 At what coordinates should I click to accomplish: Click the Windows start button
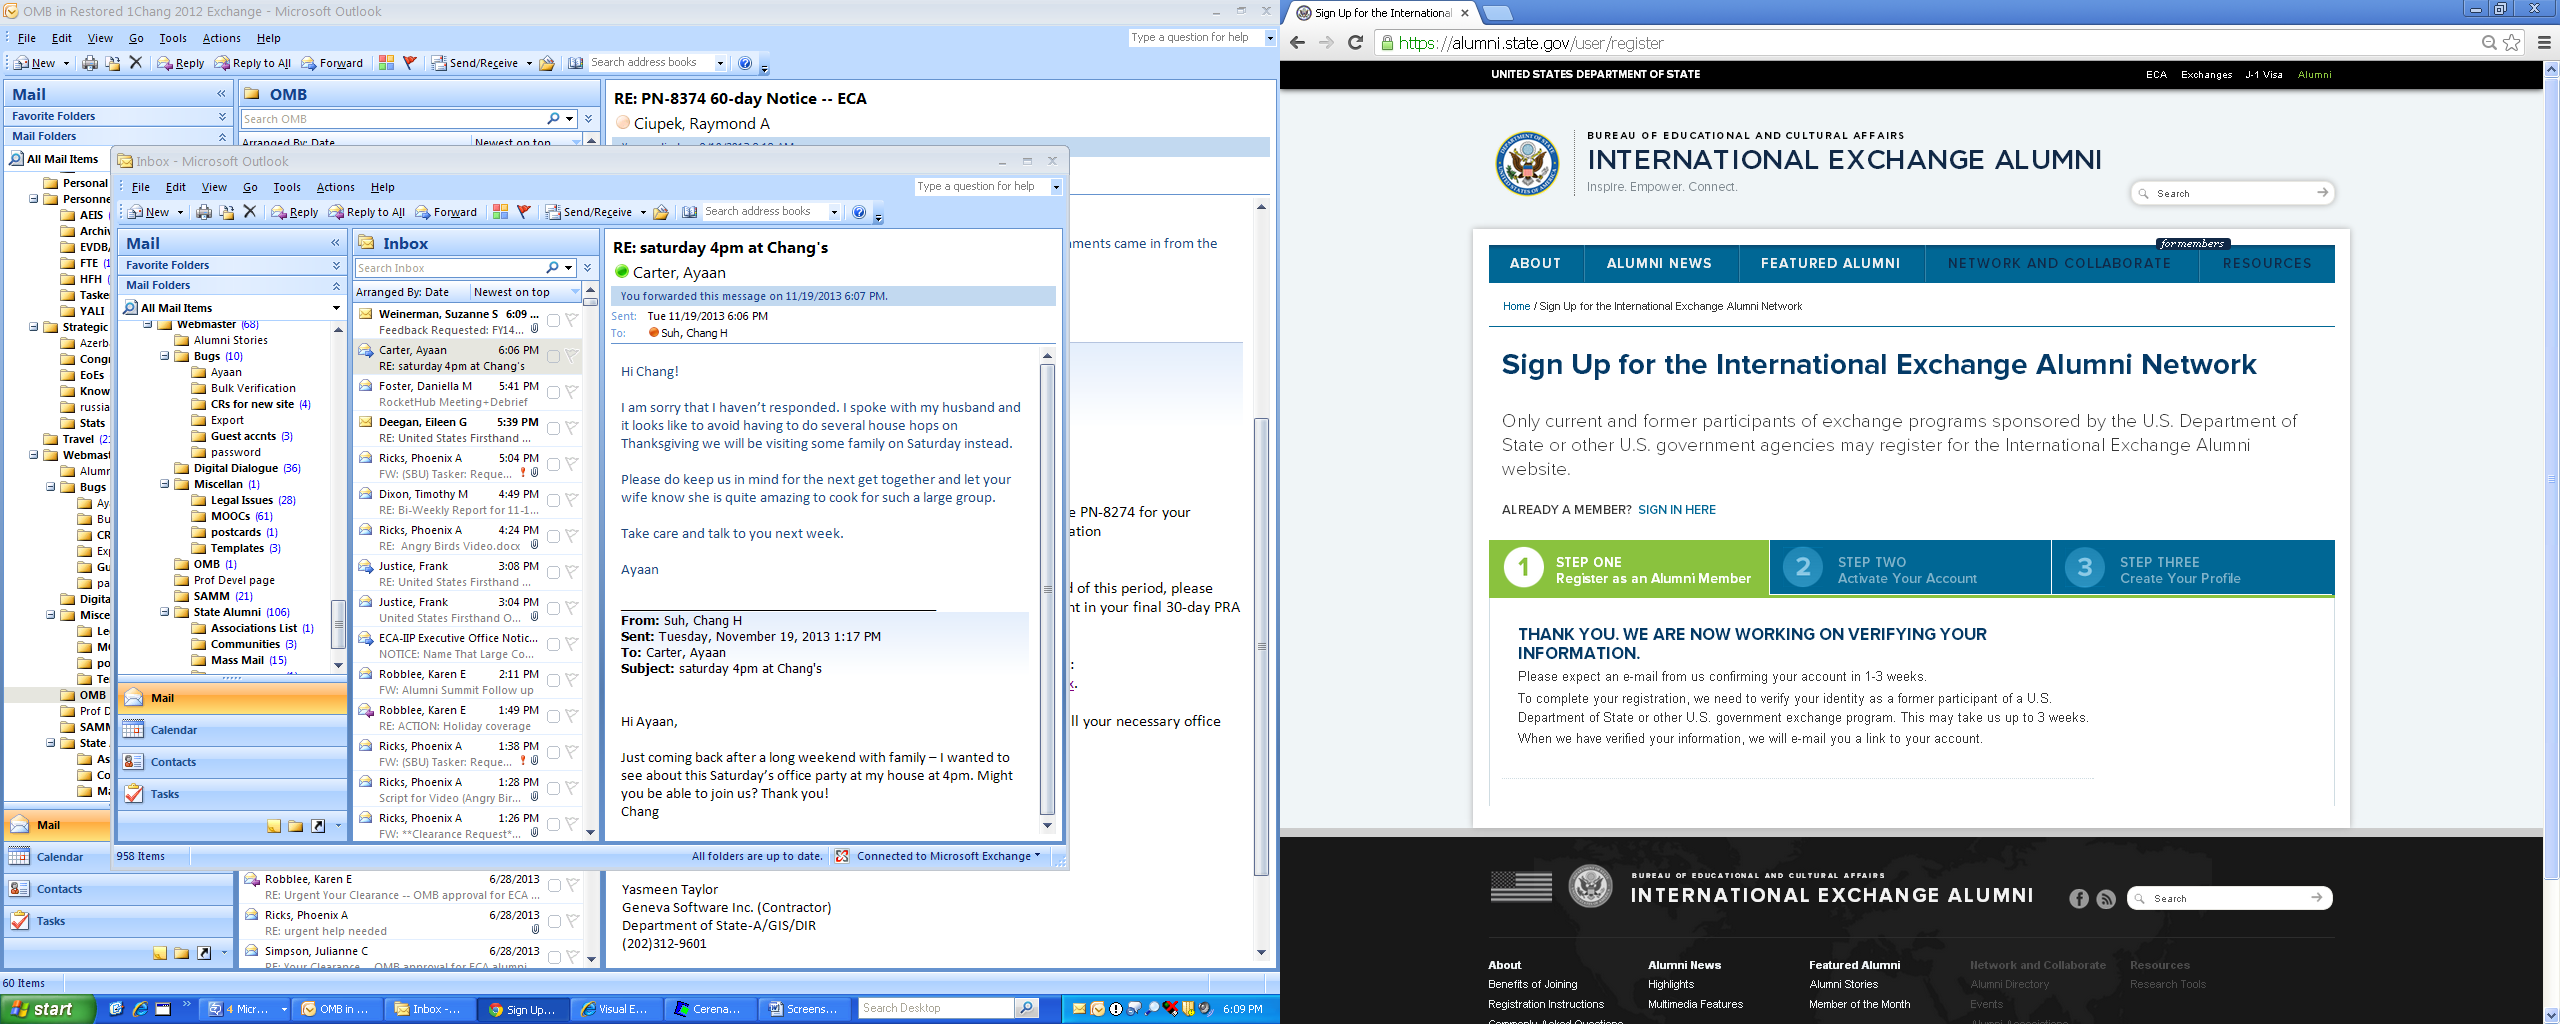coord(48,1009)
